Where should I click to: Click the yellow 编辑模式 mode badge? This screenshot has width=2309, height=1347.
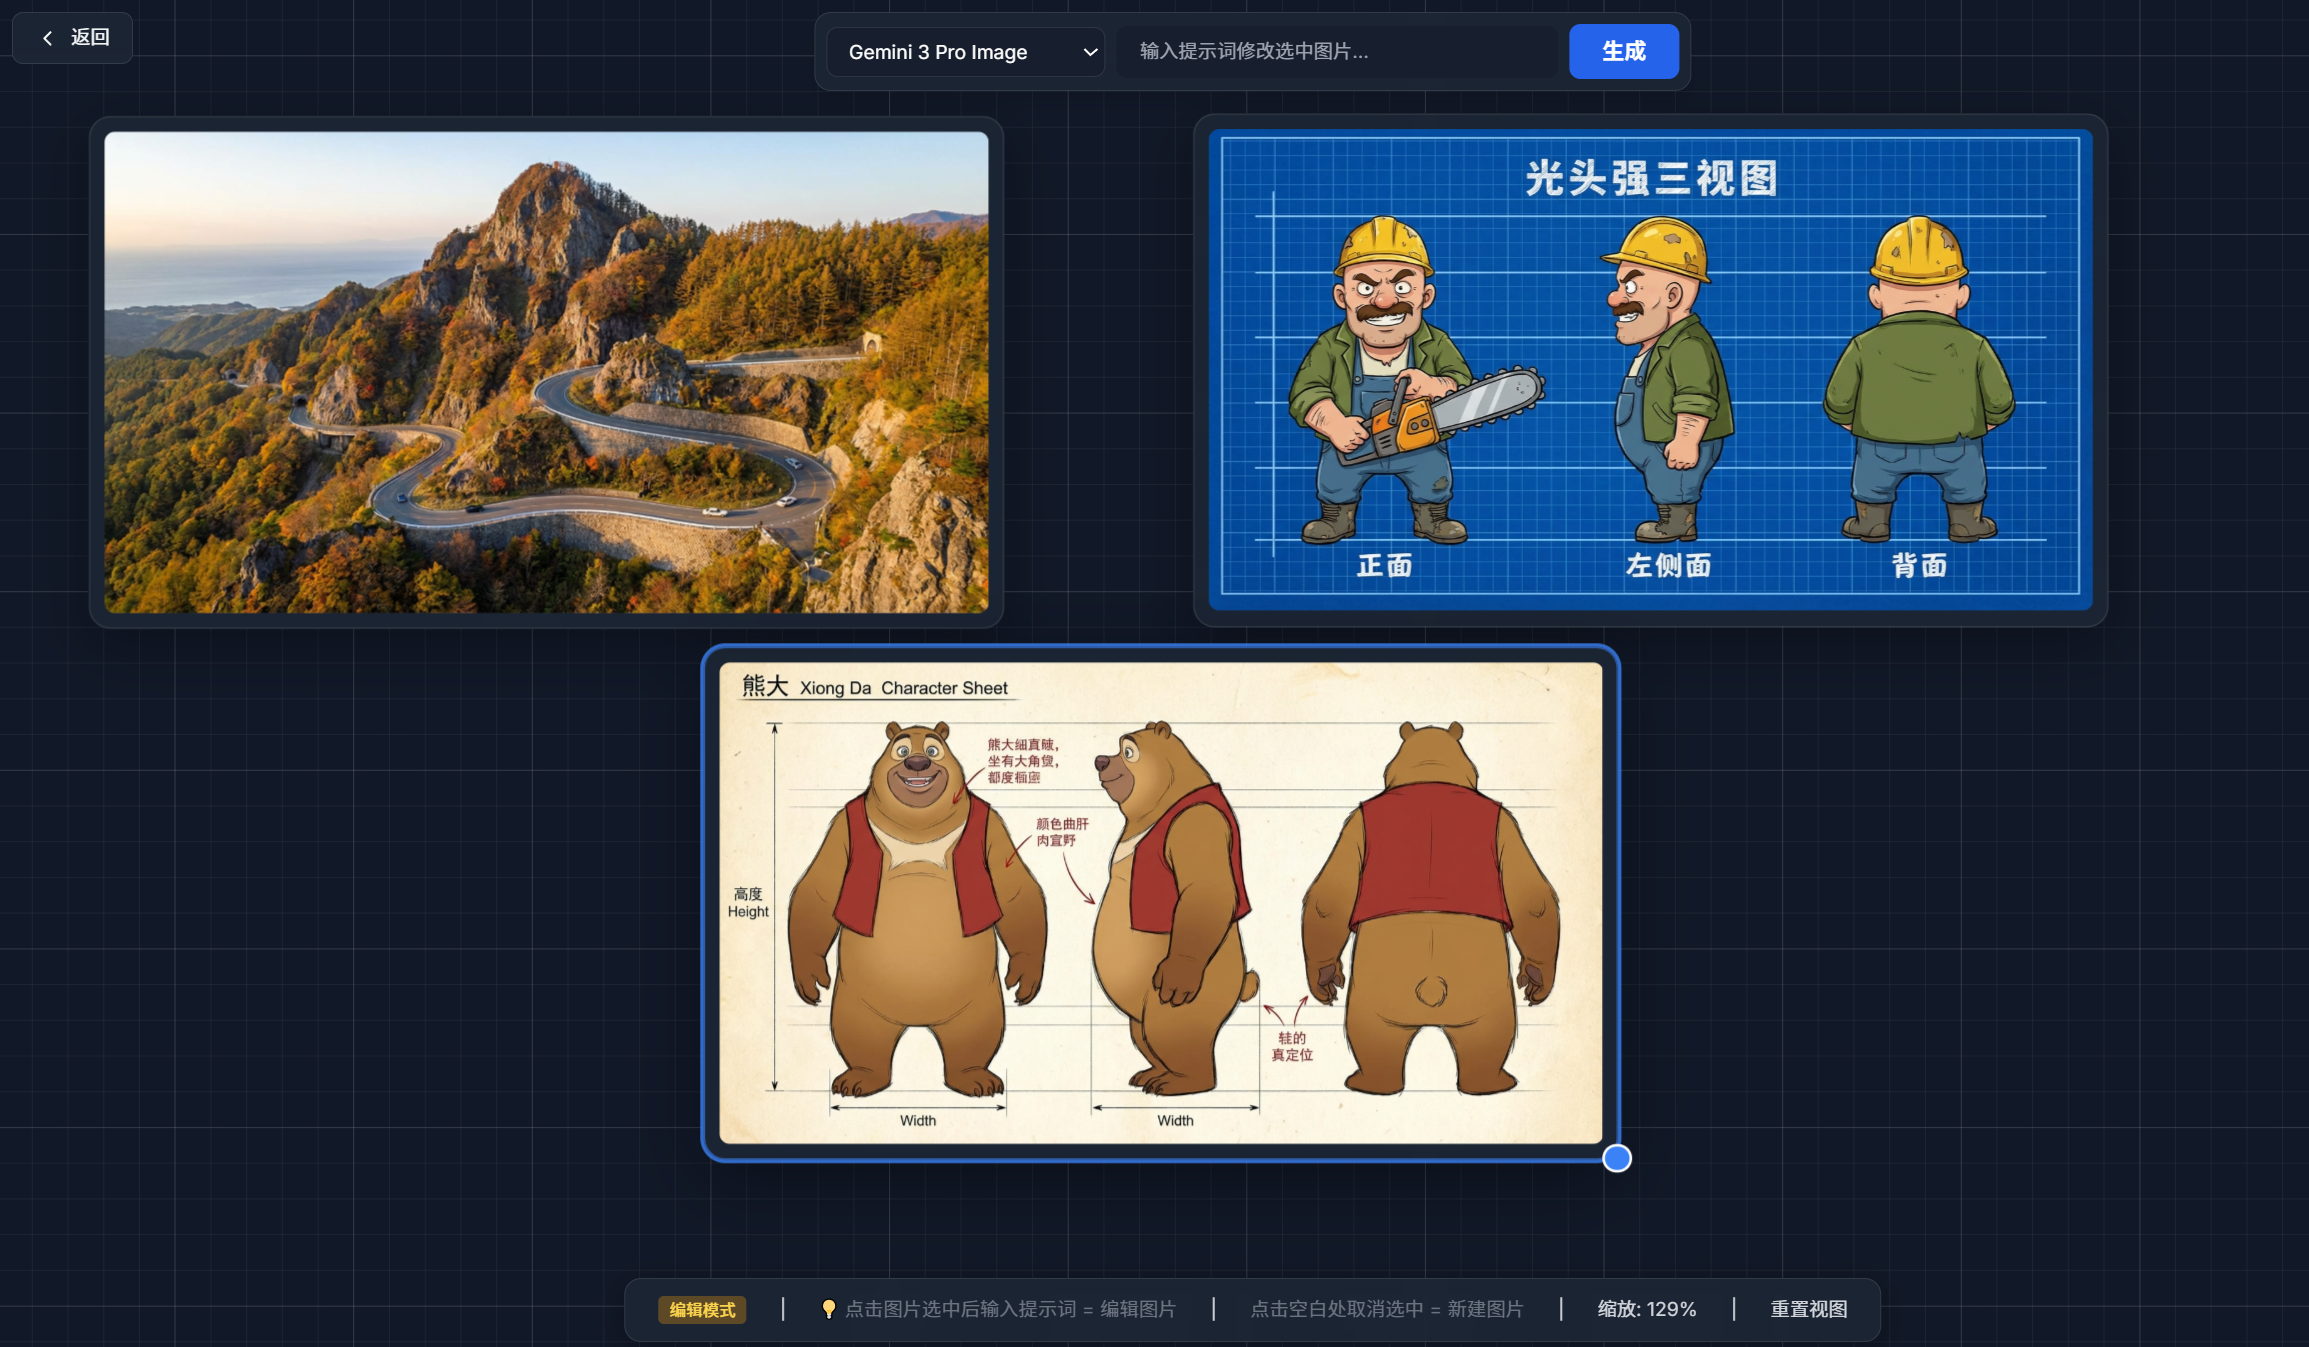pos(702,1309)
